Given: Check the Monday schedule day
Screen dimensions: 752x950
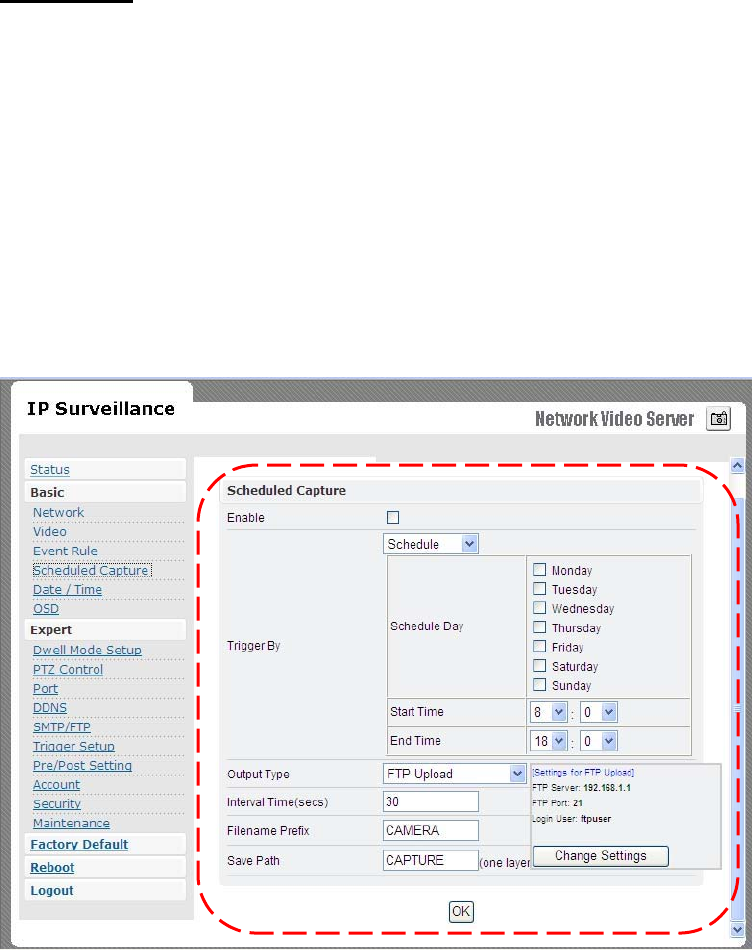Looking at the screenshot, I should pos(539,570).
